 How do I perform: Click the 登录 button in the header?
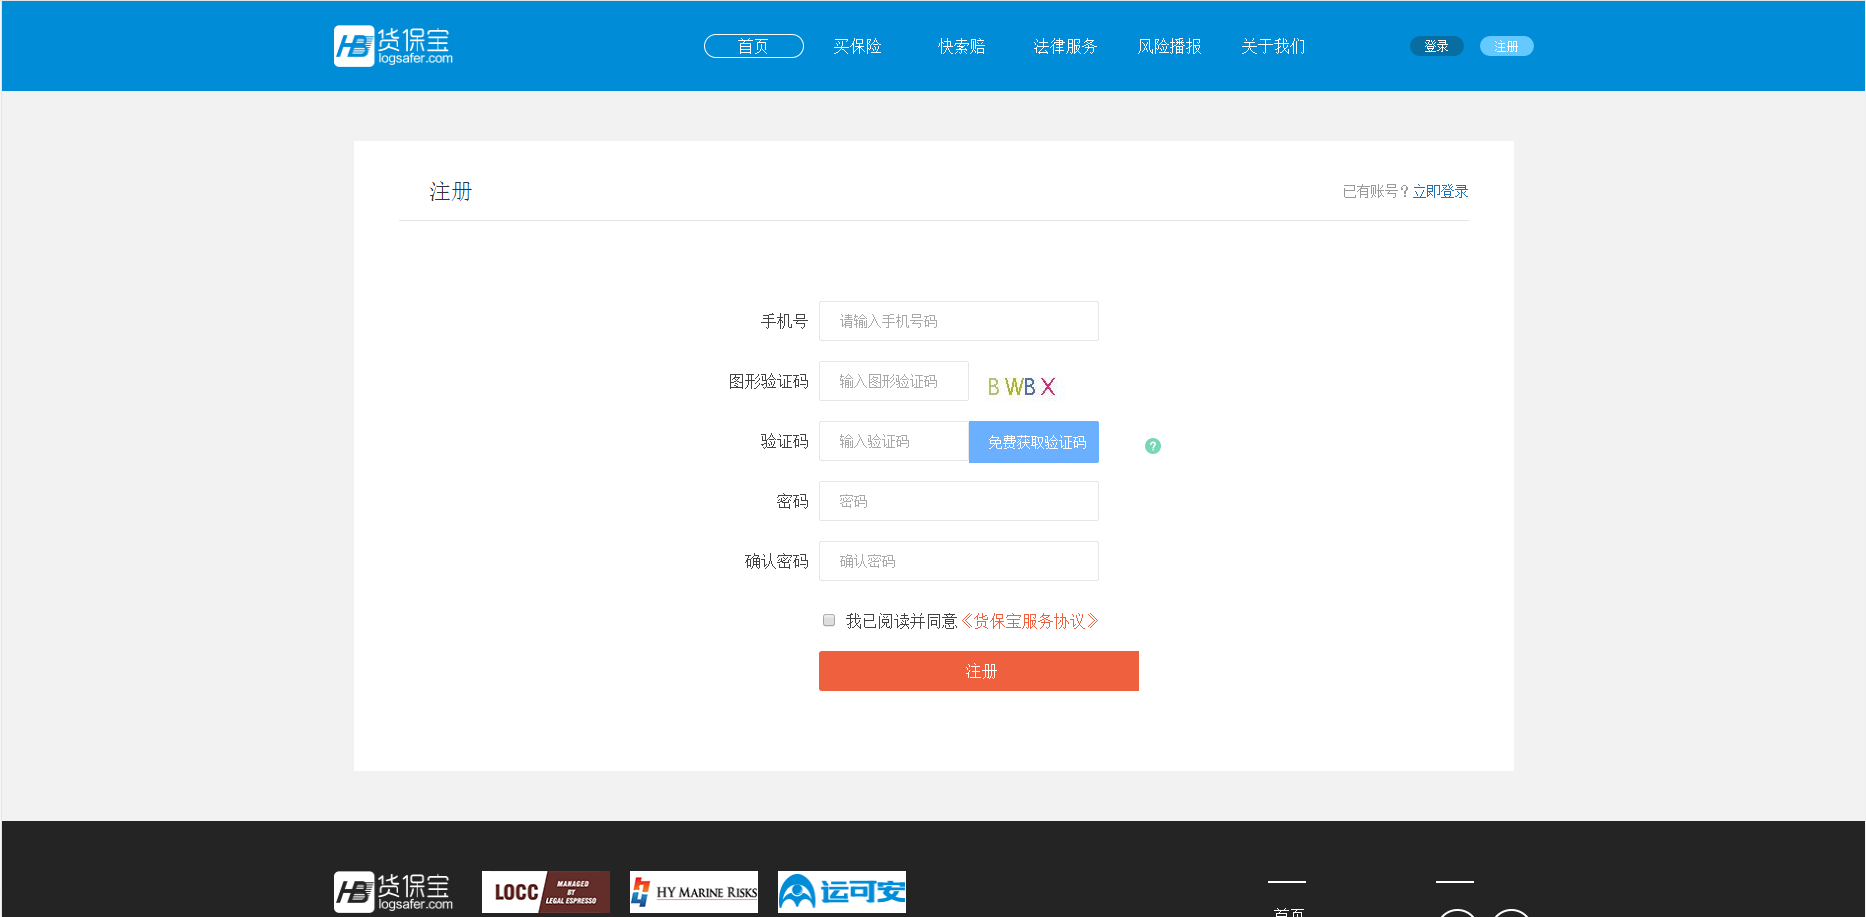click(1436, 46)
